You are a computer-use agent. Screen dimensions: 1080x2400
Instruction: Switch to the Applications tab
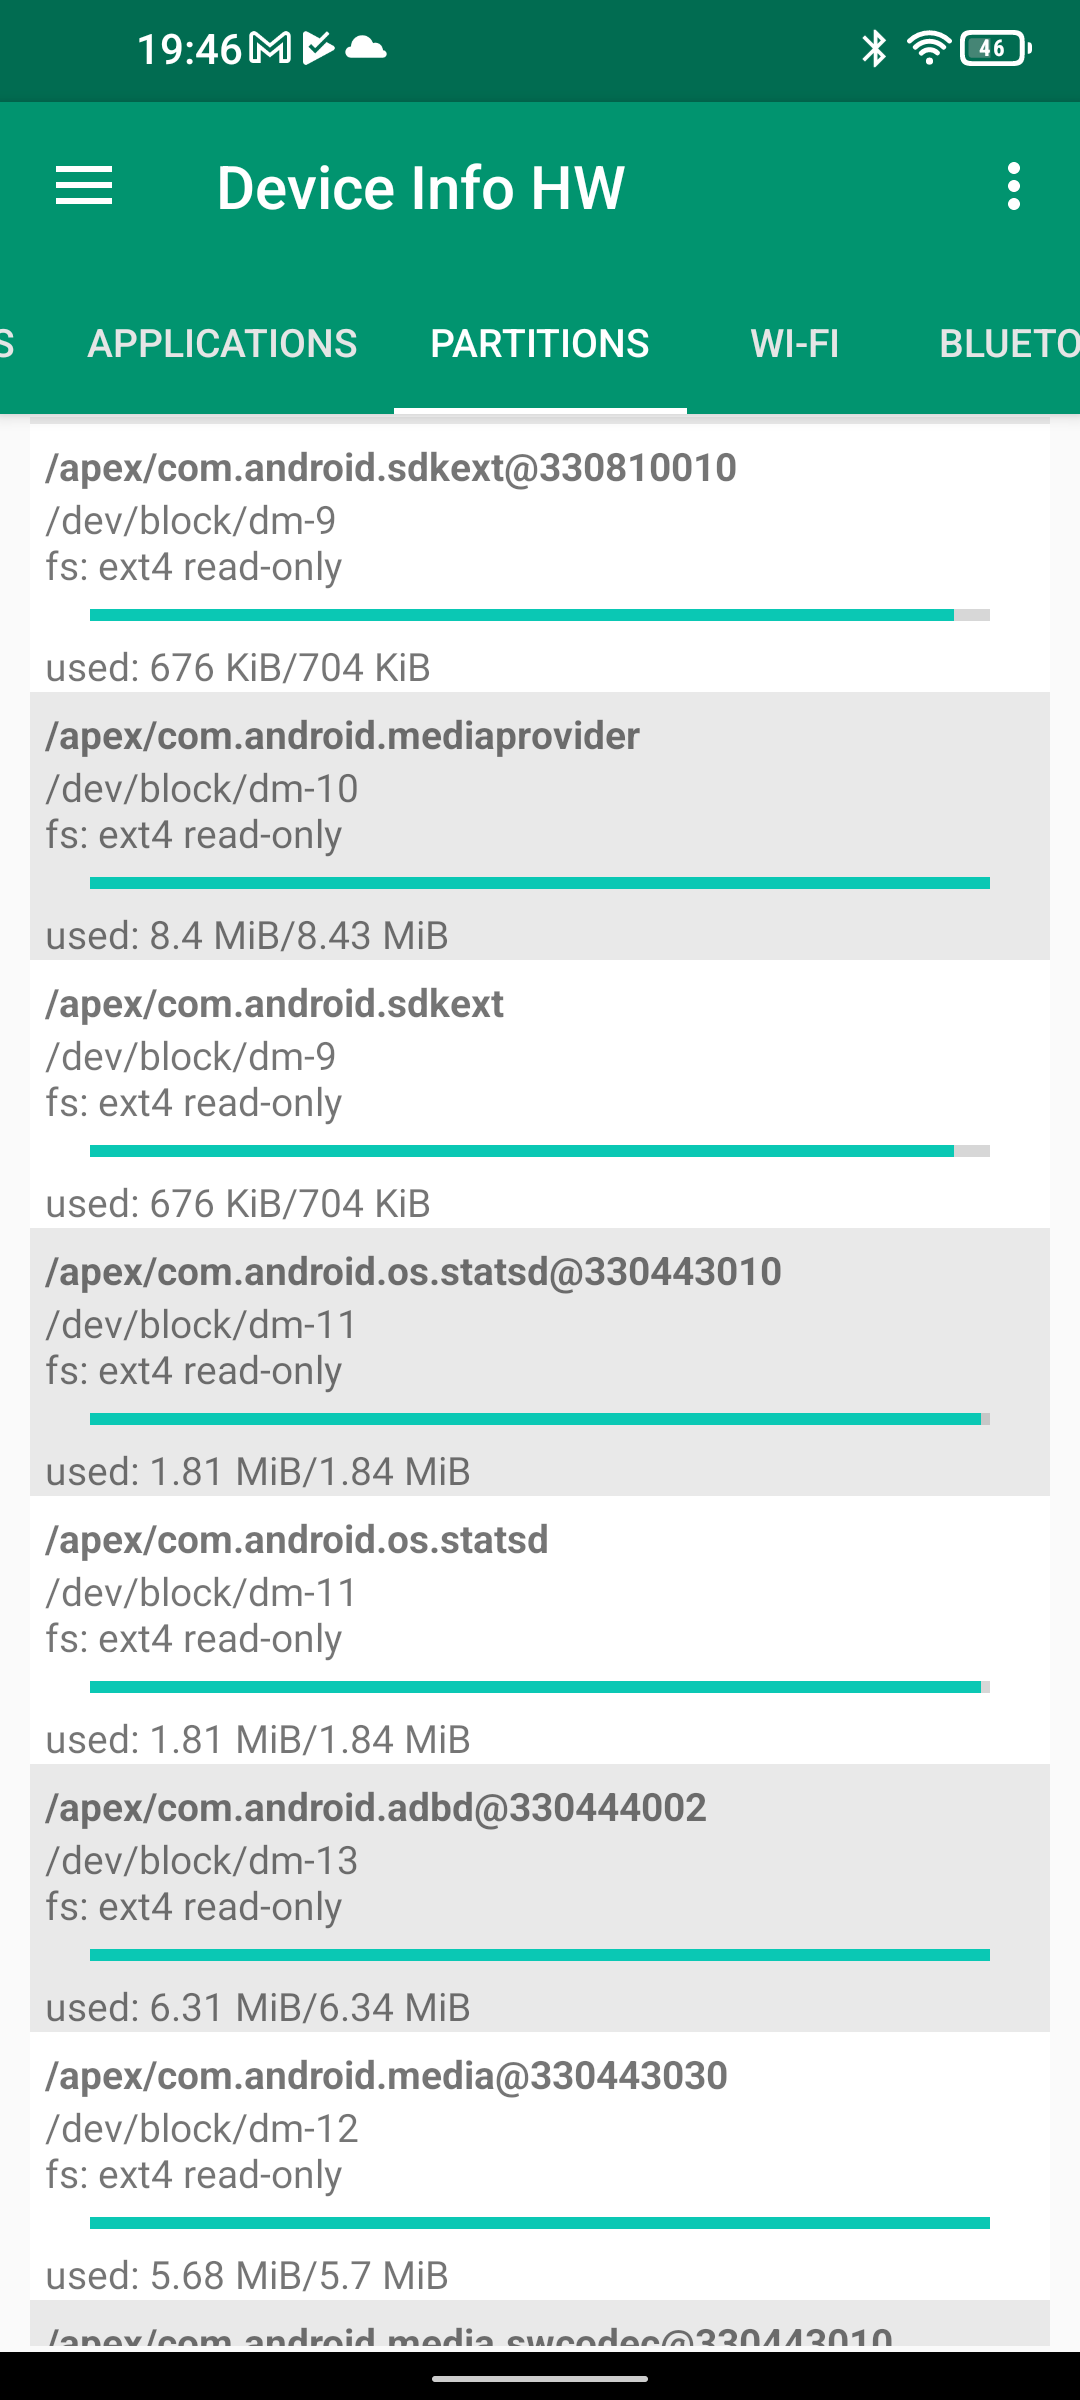222,344
